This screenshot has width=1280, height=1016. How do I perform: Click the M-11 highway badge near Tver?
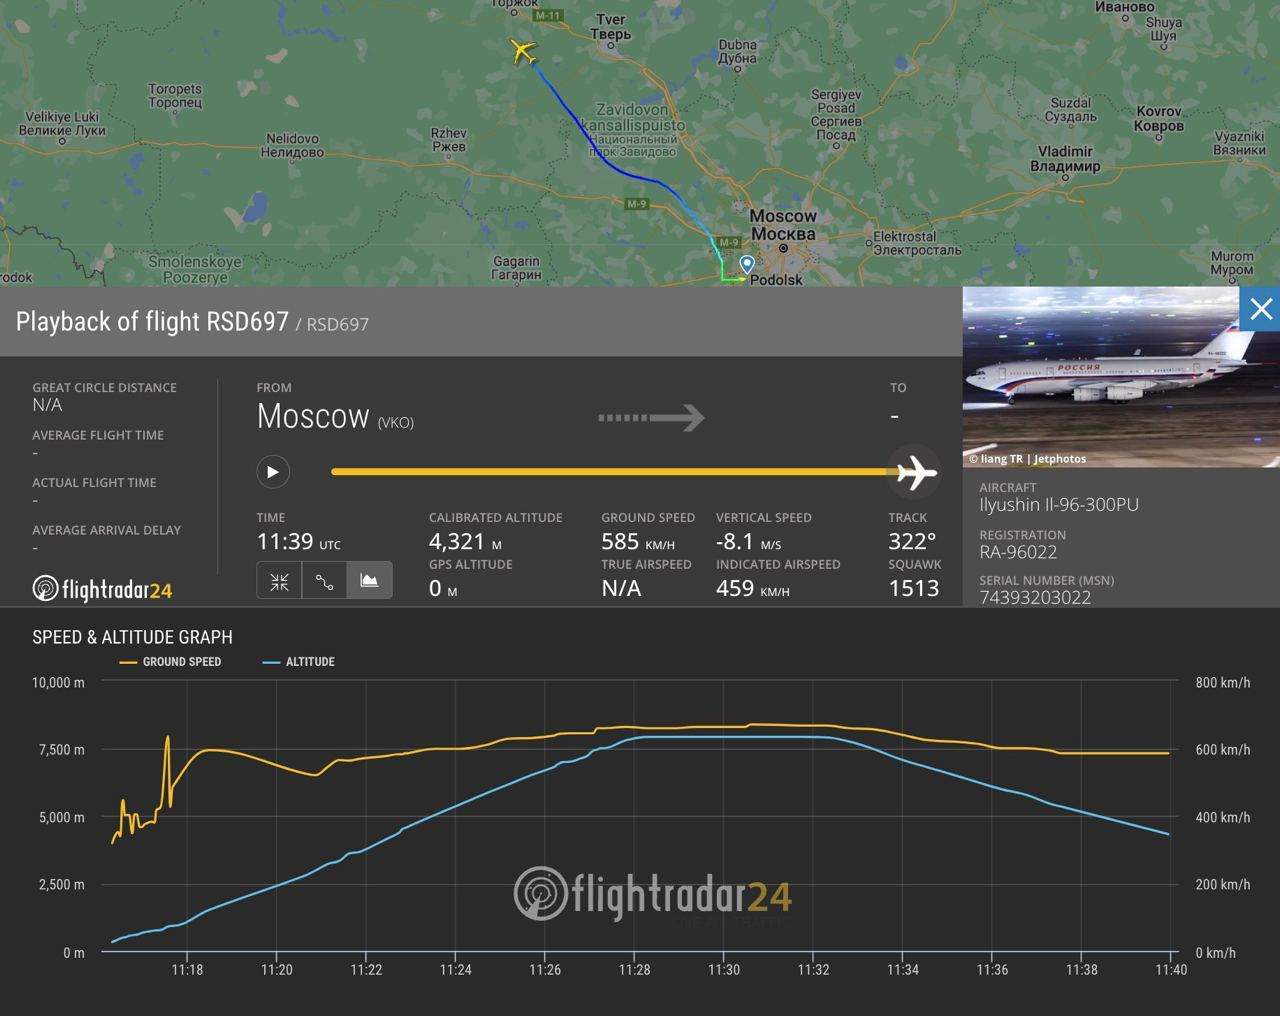point(547,16)
